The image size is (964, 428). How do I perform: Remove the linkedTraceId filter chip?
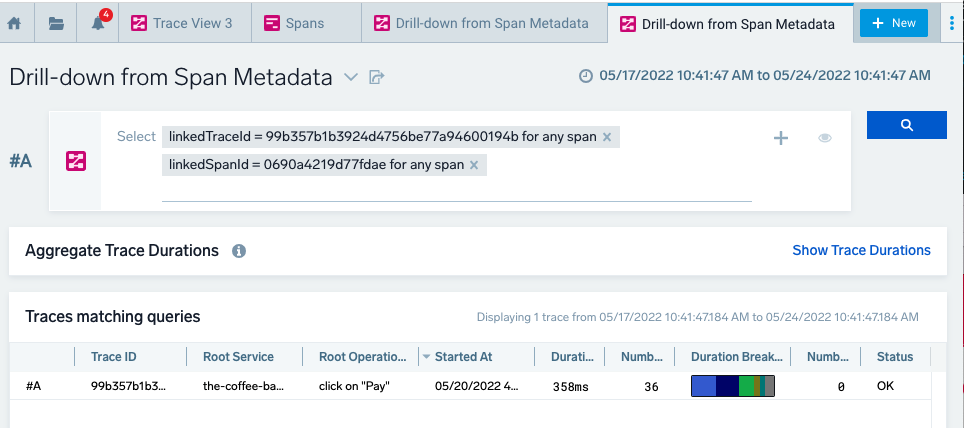[607, 137]
